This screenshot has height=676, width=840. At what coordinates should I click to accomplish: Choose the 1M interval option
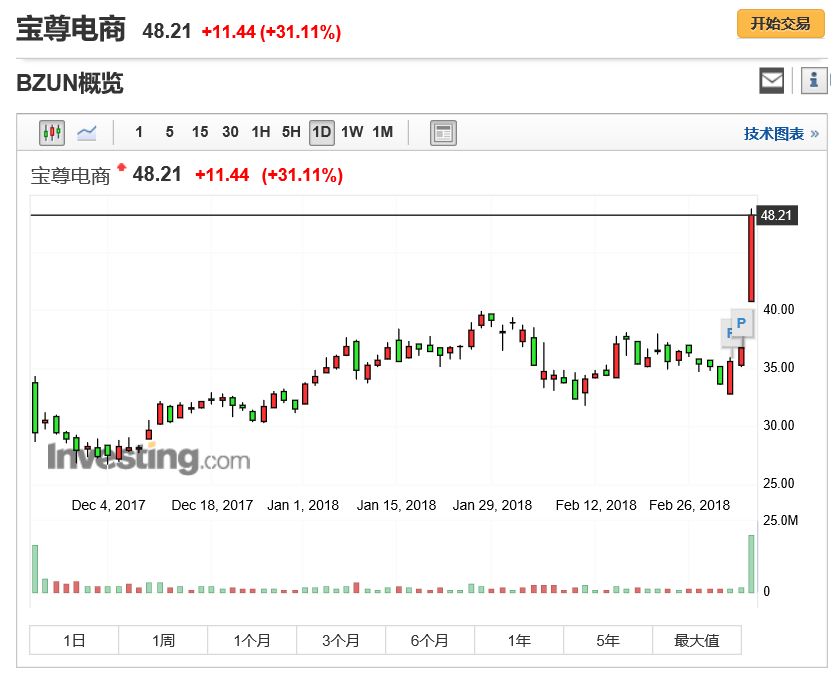[382, 132]
